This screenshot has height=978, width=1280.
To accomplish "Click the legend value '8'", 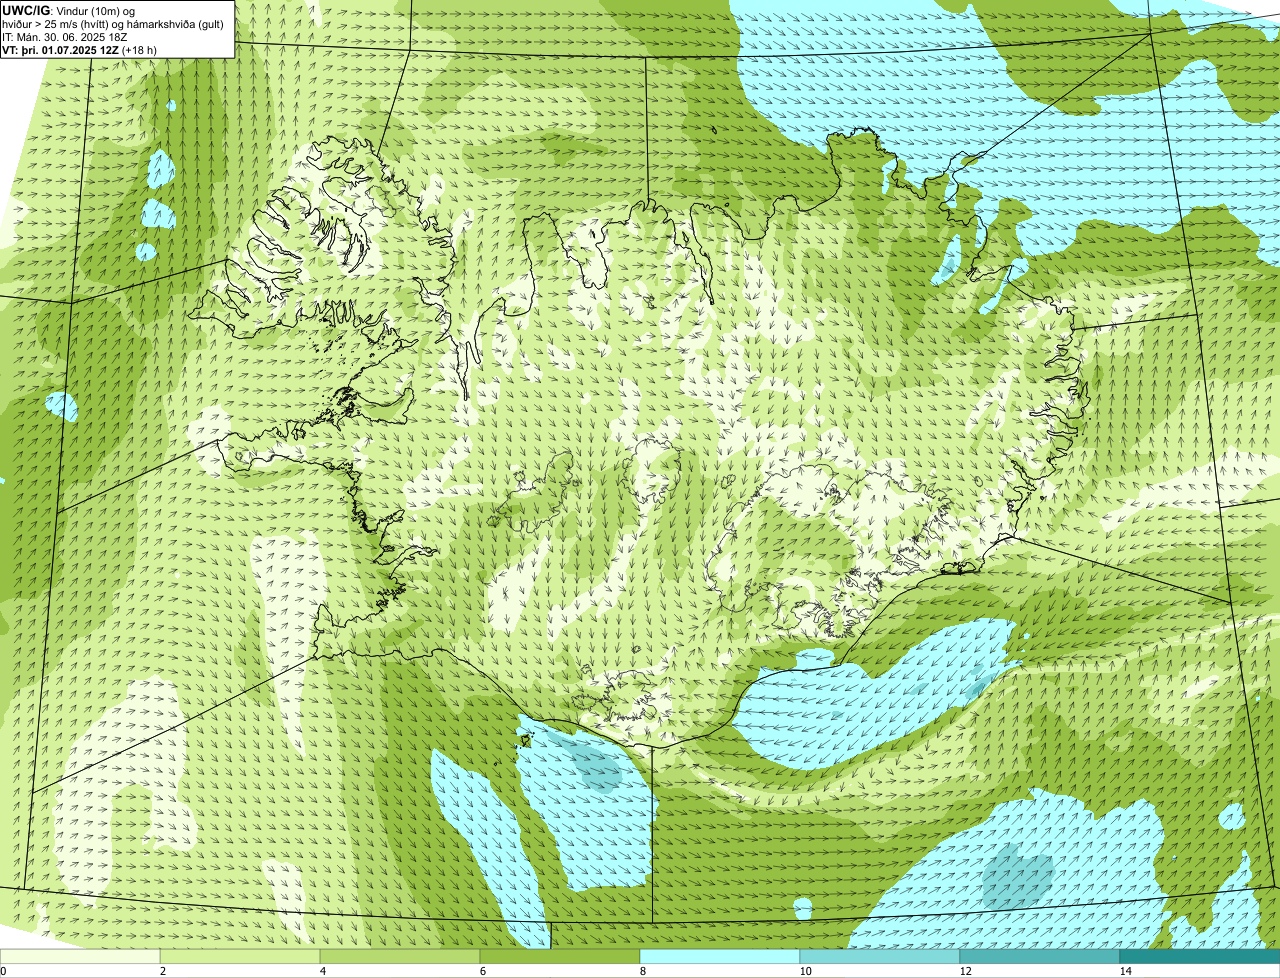I will click(x=642, y=971).
